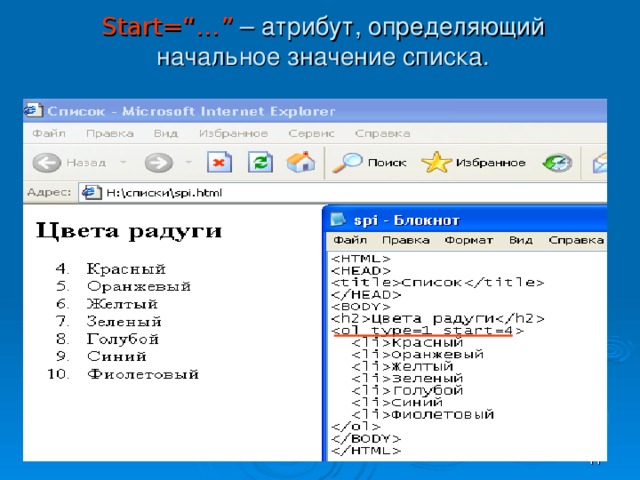Click the Search magnifying glass icon
This screenshot has height=480, width=640.
pyautogui.click(x=347, y=163)
